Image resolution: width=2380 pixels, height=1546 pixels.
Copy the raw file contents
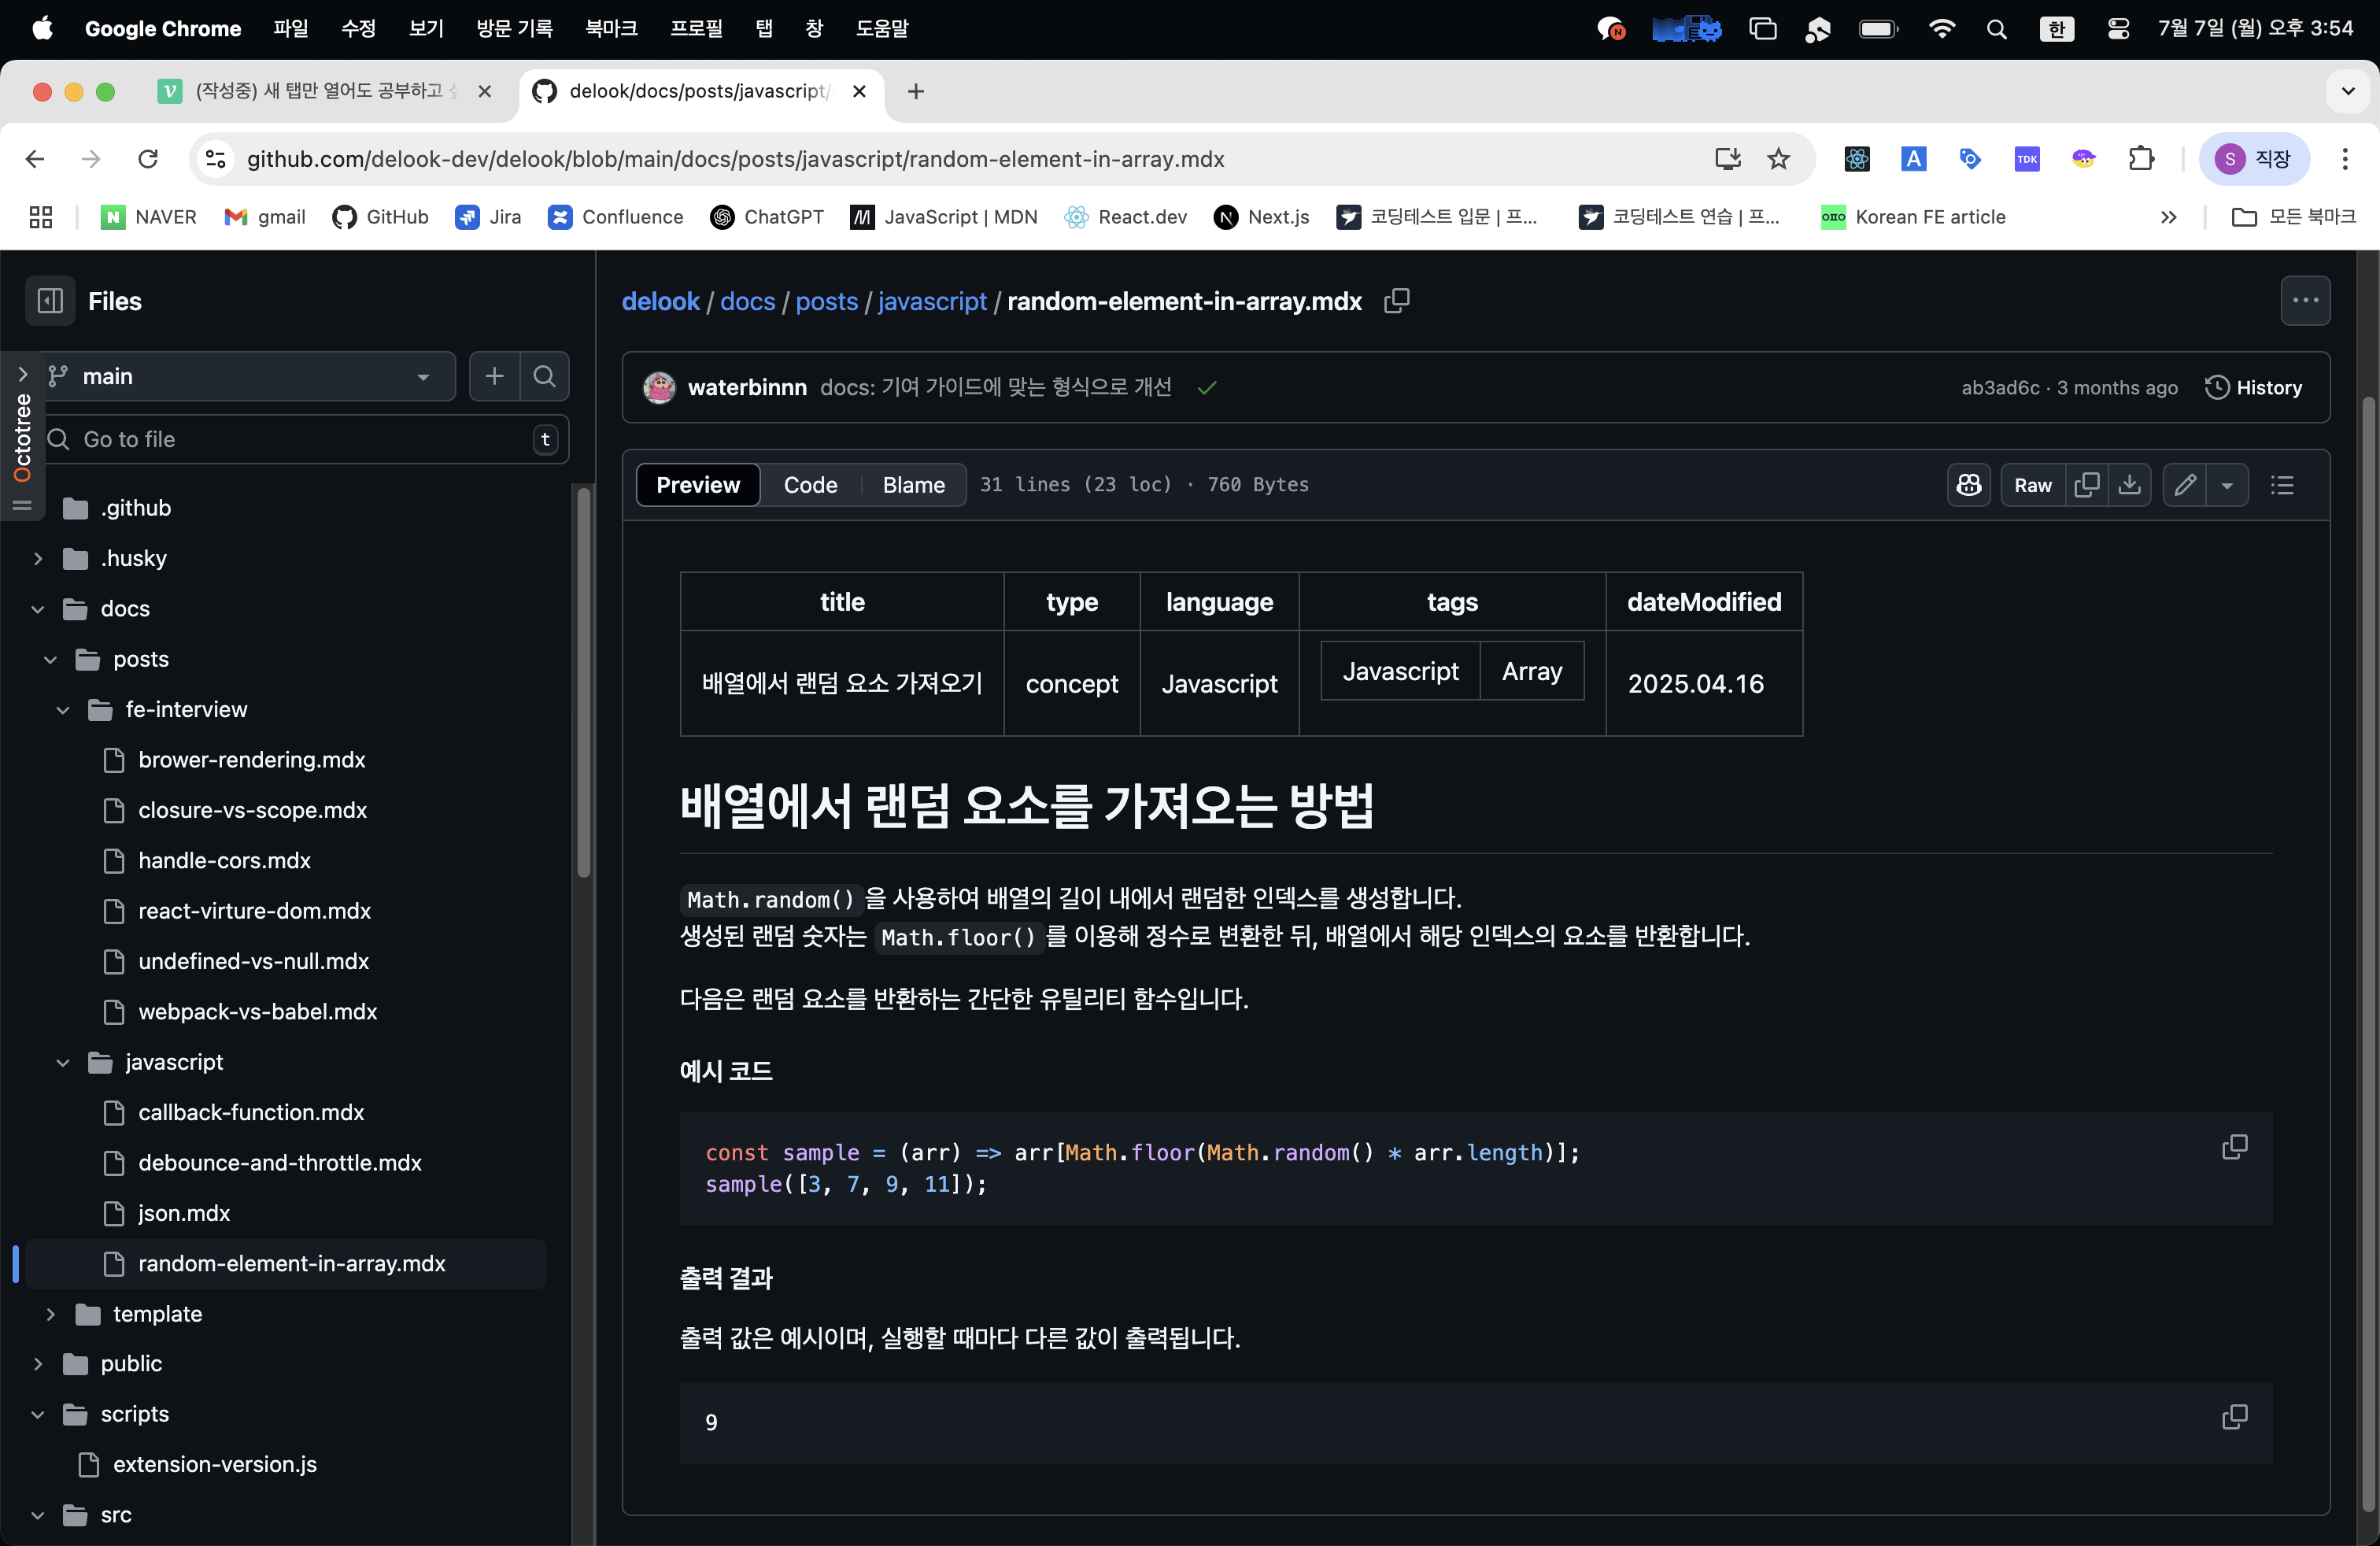(x=2087, y=485)
